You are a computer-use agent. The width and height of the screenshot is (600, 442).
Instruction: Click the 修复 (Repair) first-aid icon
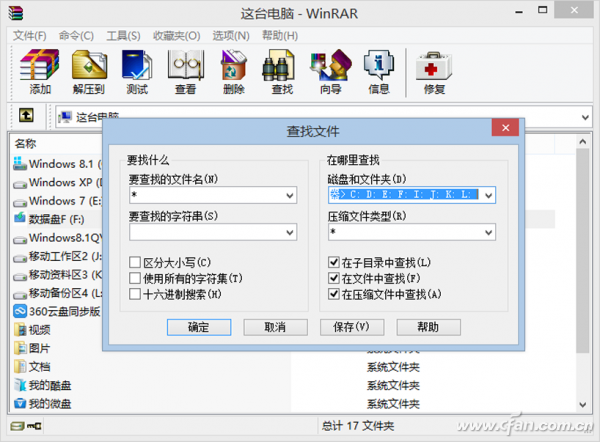pyautogui.click(x=434, y=66)
